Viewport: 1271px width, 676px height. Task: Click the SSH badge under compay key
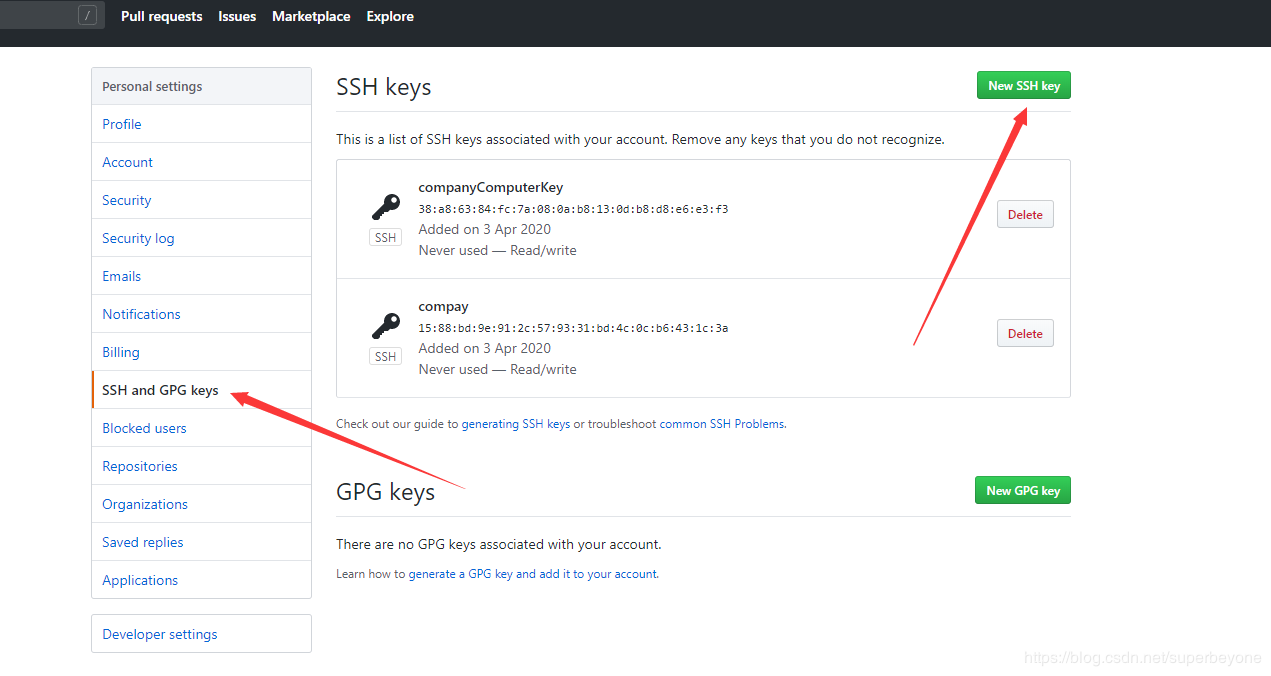(x=385, y=357)
